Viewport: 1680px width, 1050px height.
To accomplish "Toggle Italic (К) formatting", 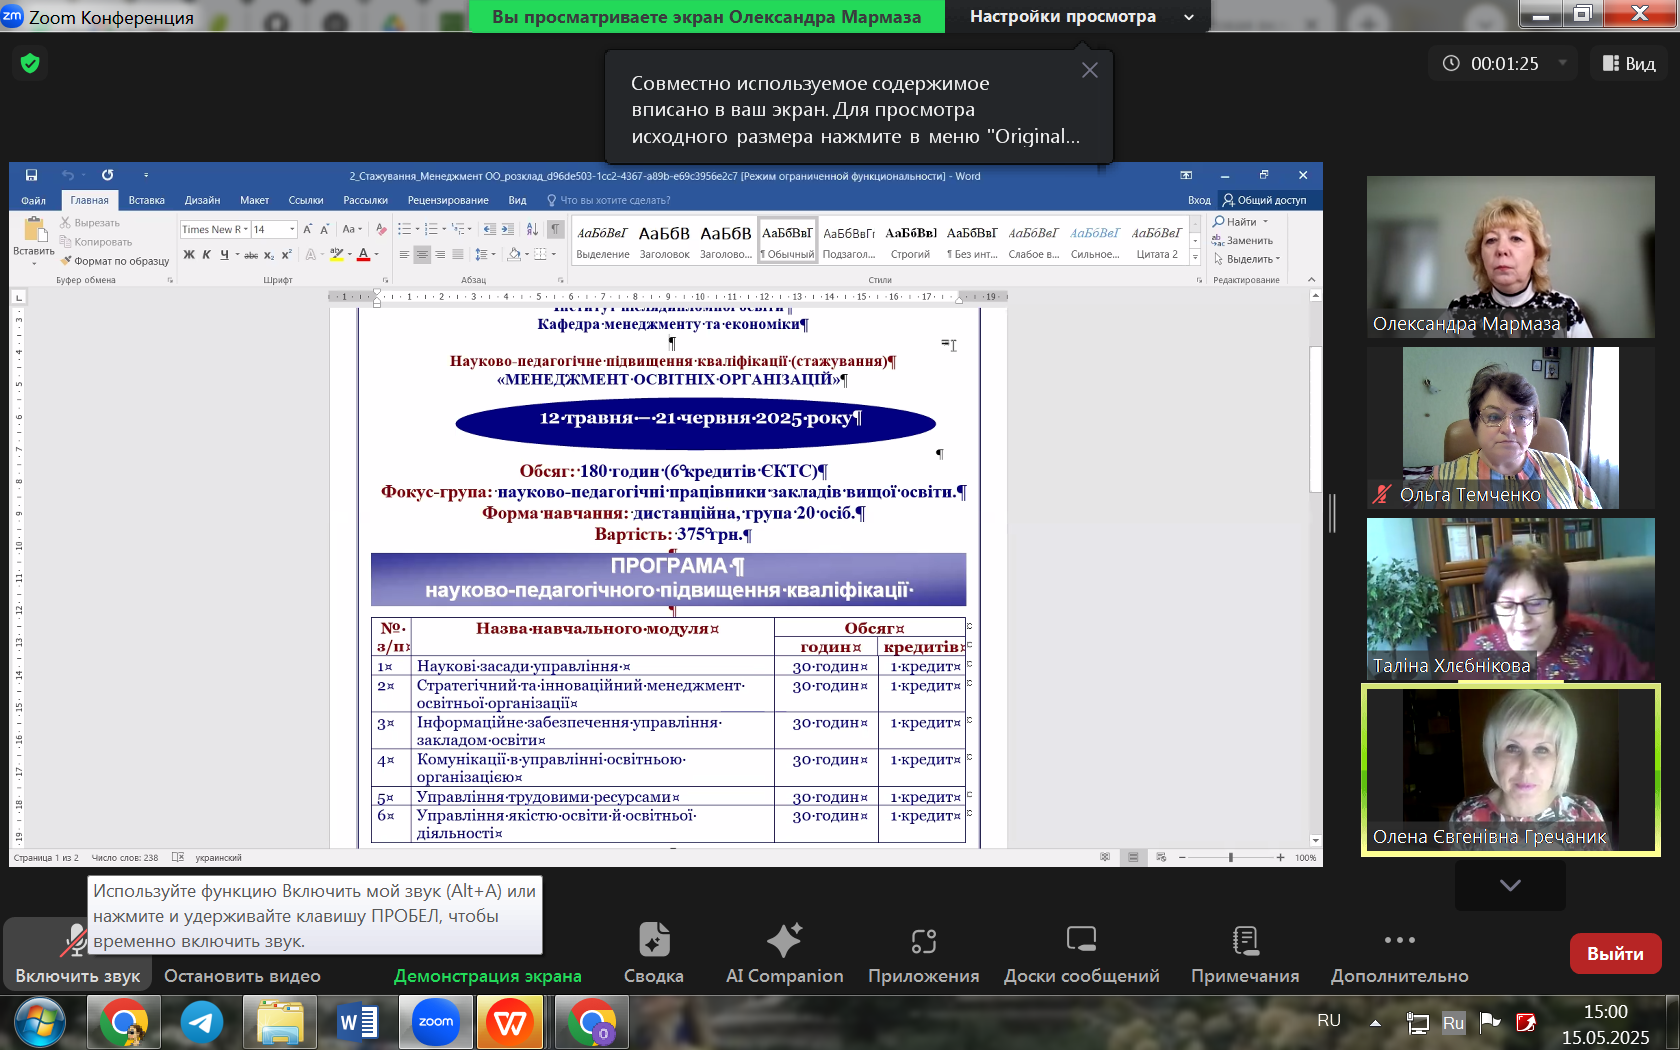I will 206,255.
